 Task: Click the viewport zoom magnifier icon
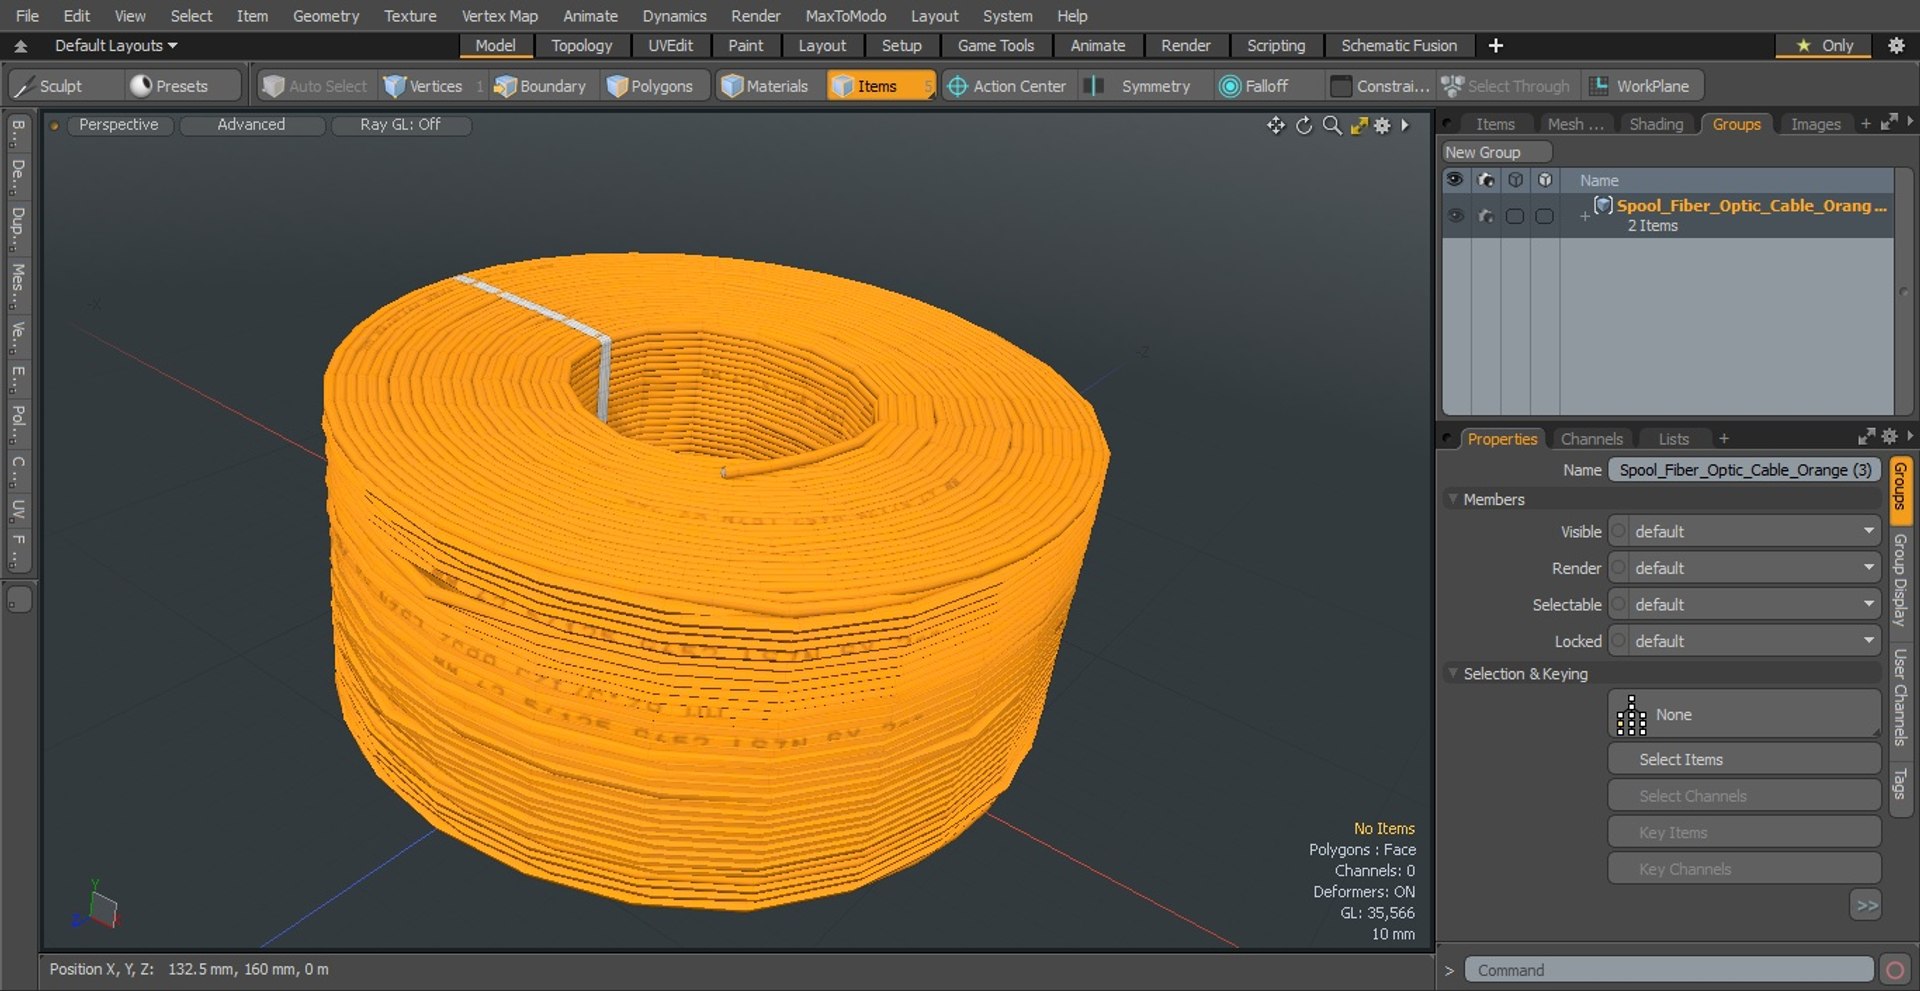1332,125
